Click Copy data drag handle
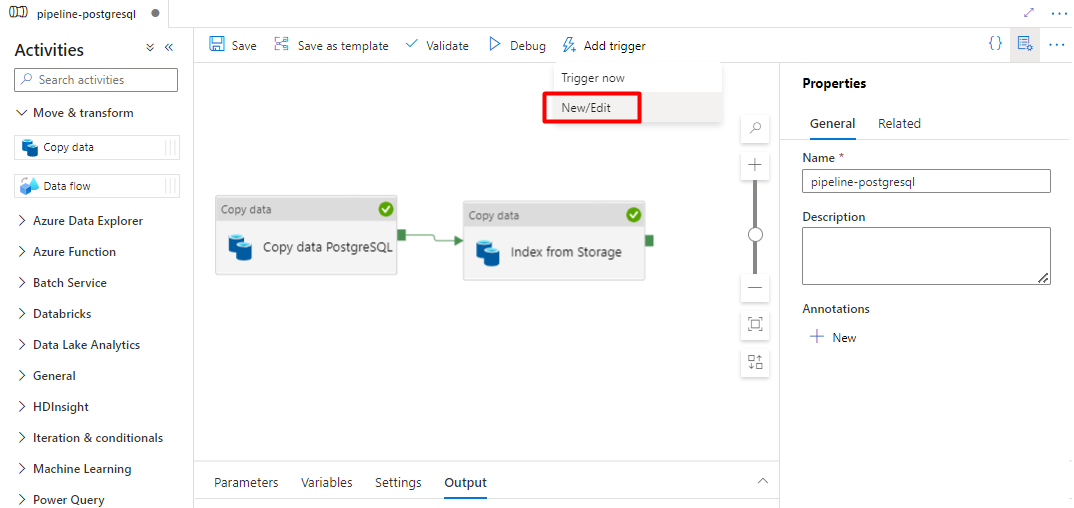The height and width of the screenshot is (508, 1074). [x=171, y=147]
